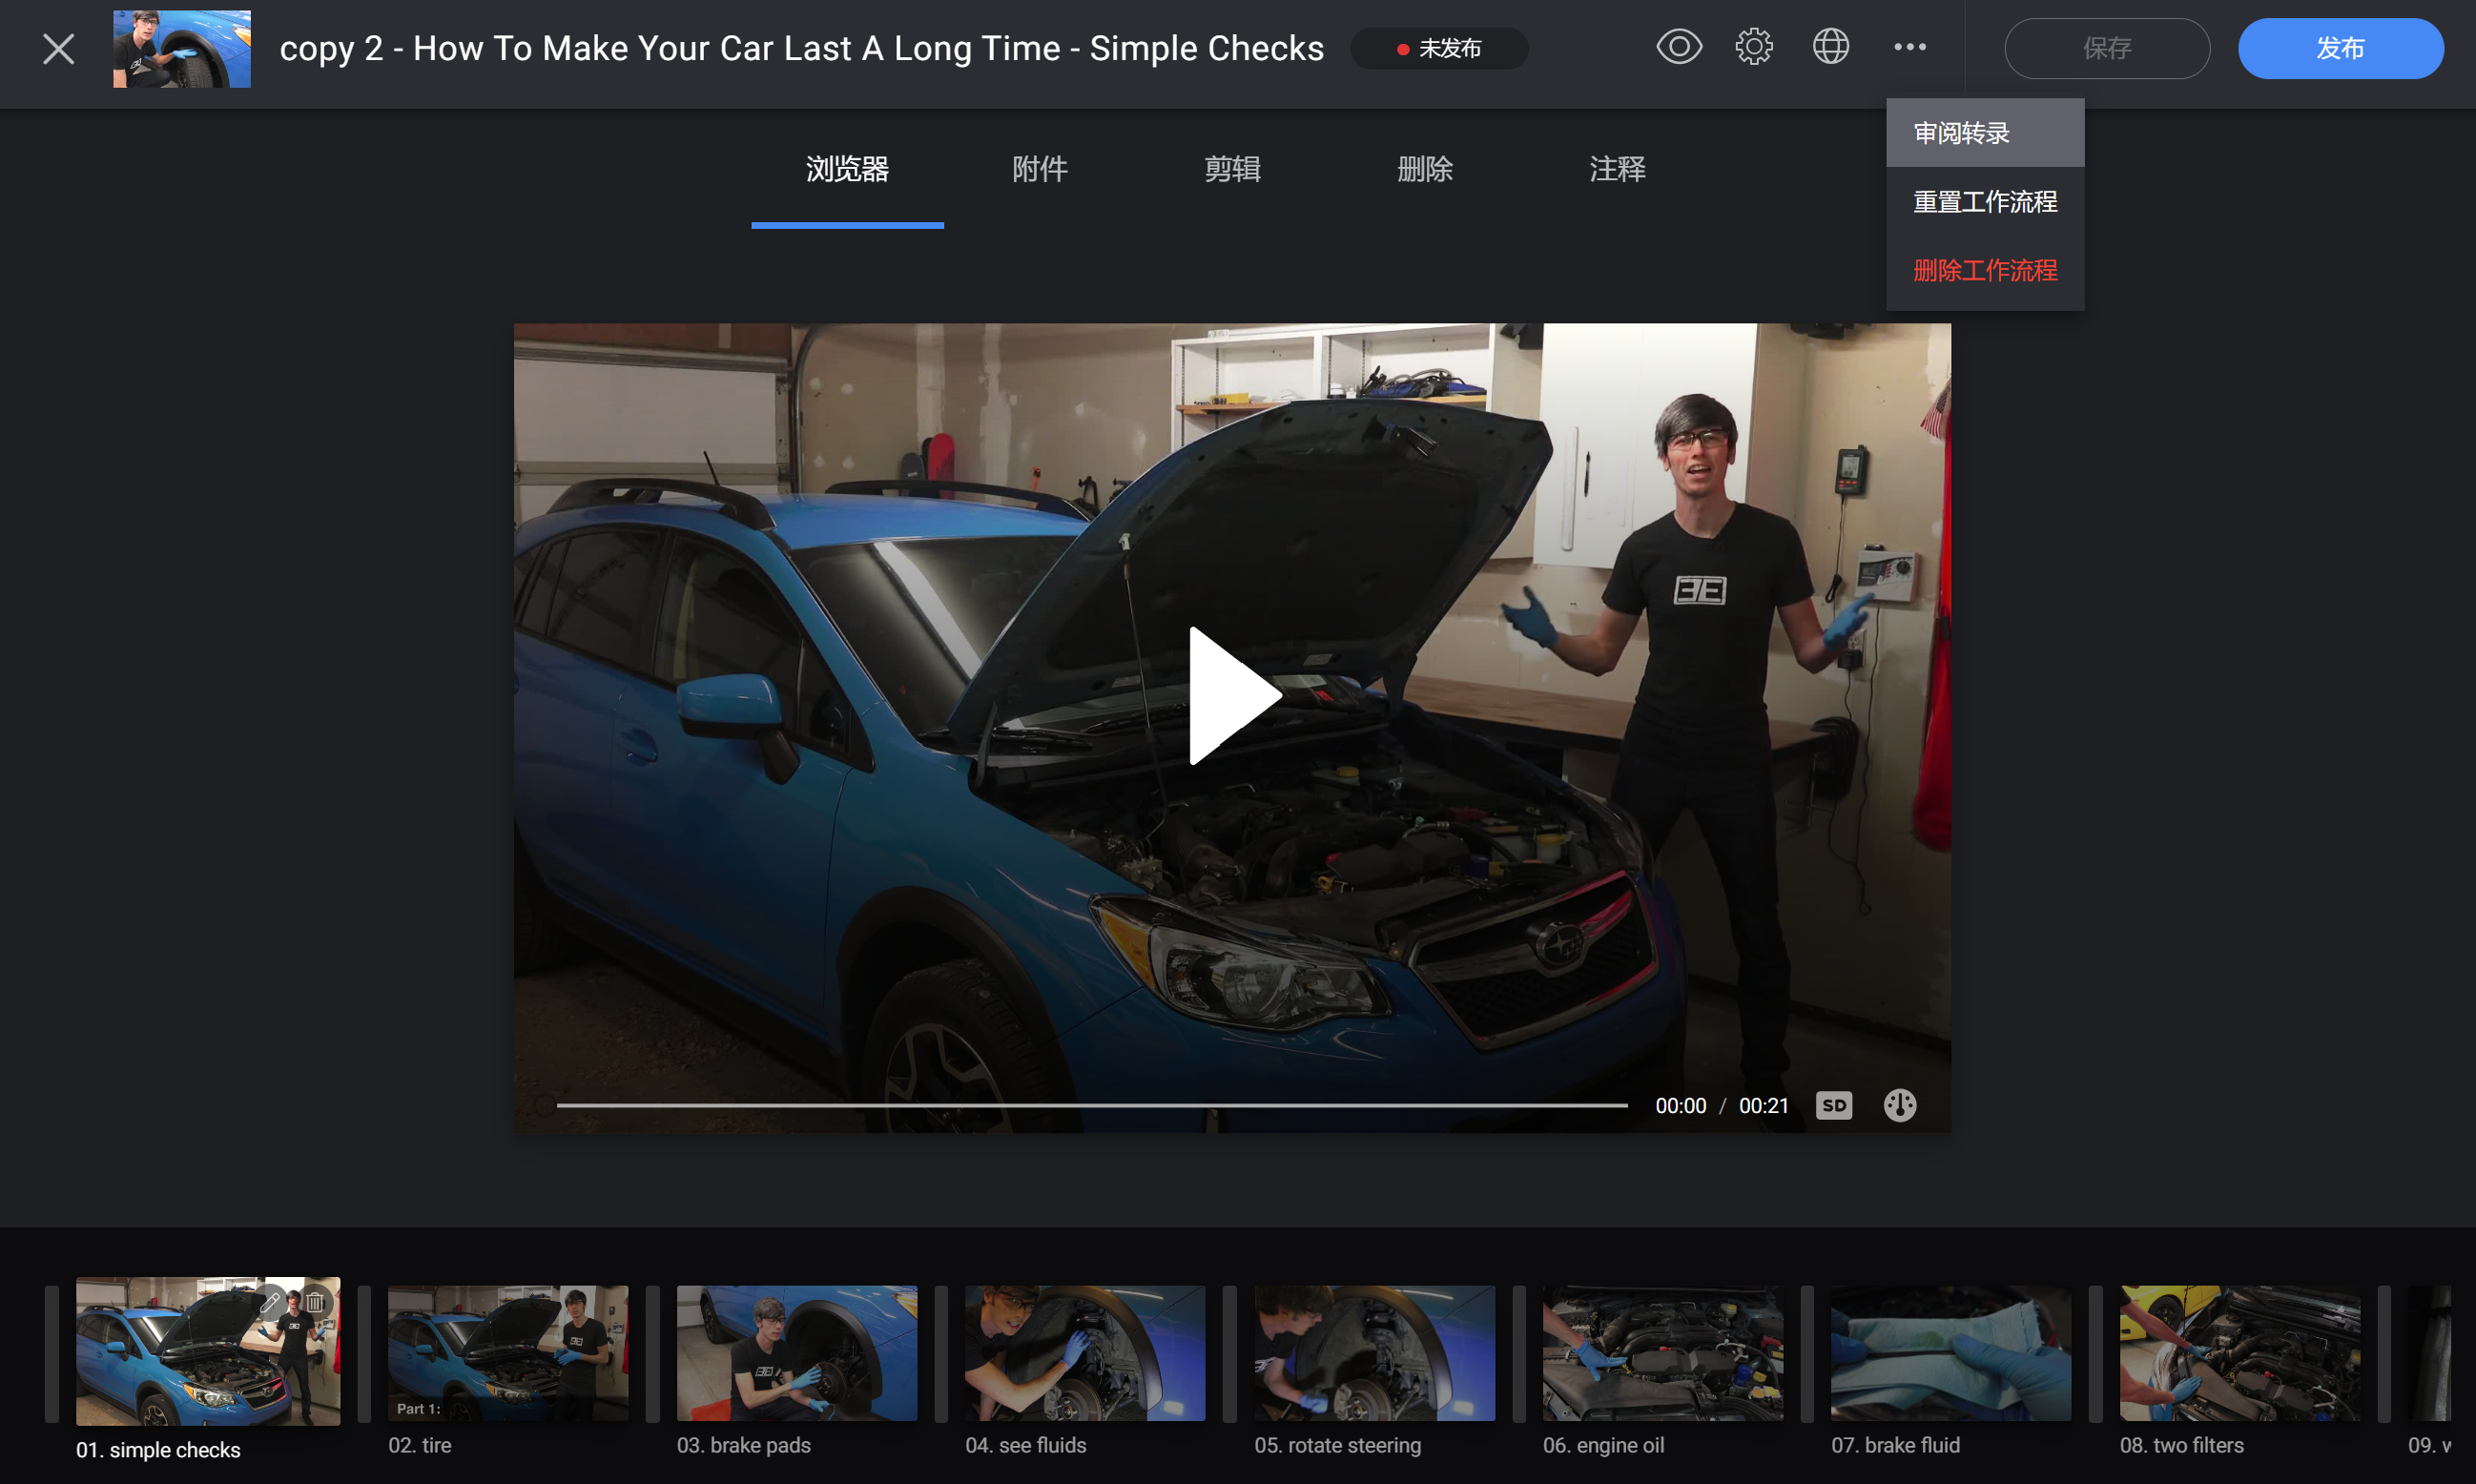Select the 02. tire step thumbnail
The height and width of the screenshot is (1484, 2476).
(x=508, y=1353)
